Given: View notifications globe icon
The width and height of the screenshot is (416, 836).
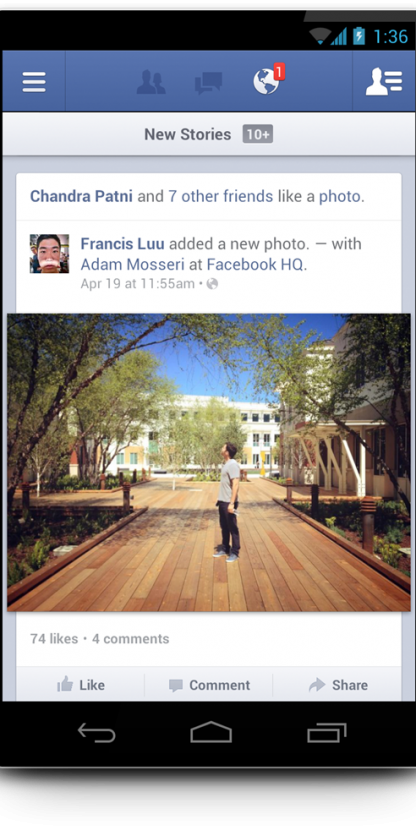Looking at the screenshot, I should point(268,80).
